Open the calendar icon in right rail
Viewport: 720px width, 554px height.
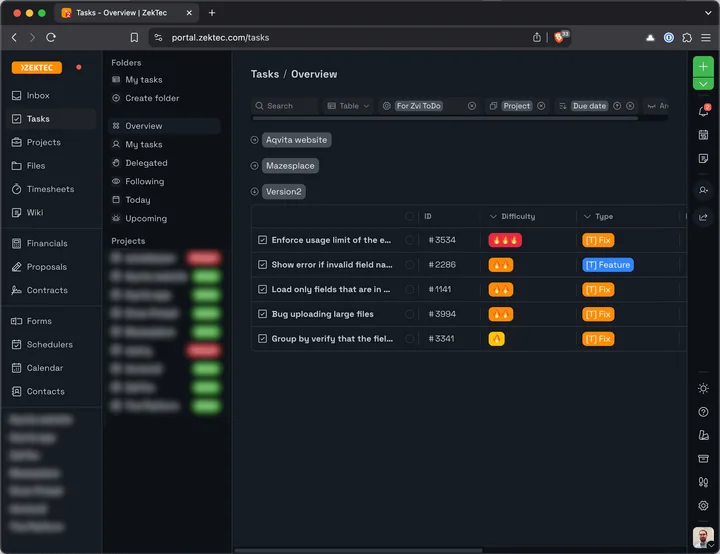[x=703, y=135]
